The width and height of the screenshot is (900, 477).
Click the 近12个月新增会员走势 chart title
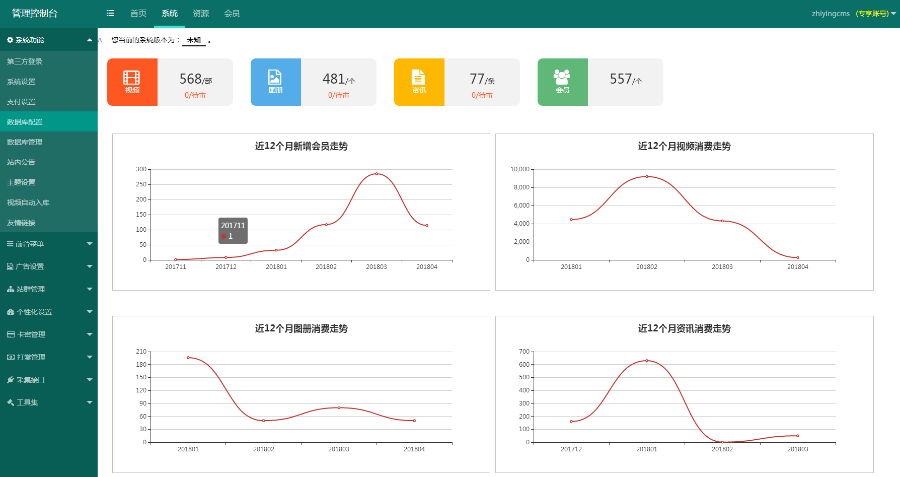(x=301, y=146)
